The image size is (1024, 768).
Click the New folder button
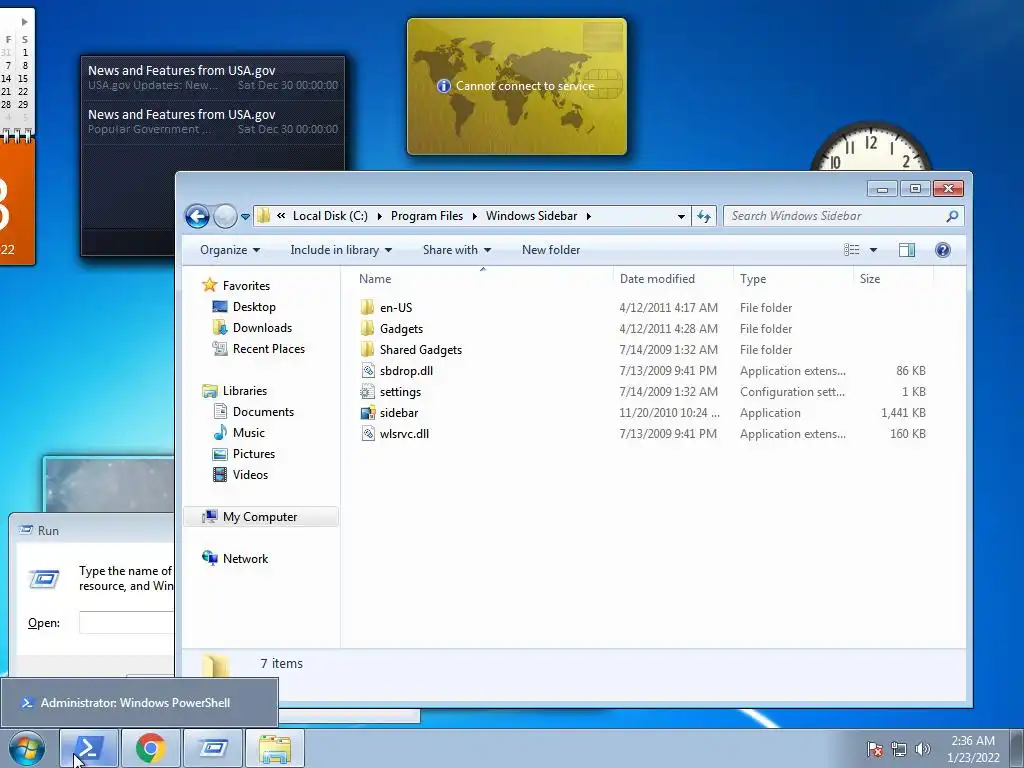[x=551, y=250]
